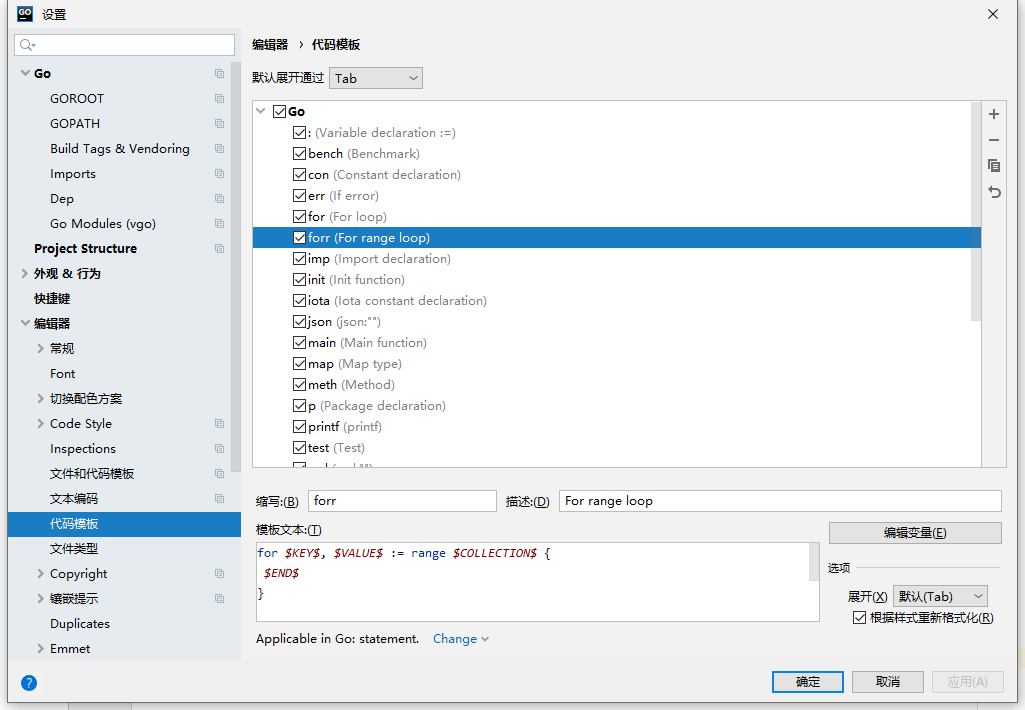Uncheck the bench (Benchmark) template
This screenshot has height=710, width=1025.
(299, 154)
